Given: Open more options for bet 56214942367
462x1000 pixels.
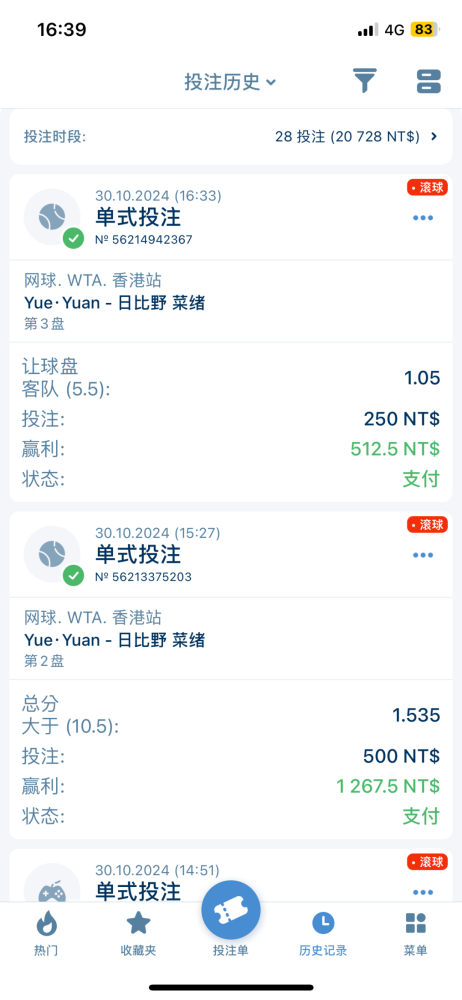Looking at the screenshot, I should (423, 217).
